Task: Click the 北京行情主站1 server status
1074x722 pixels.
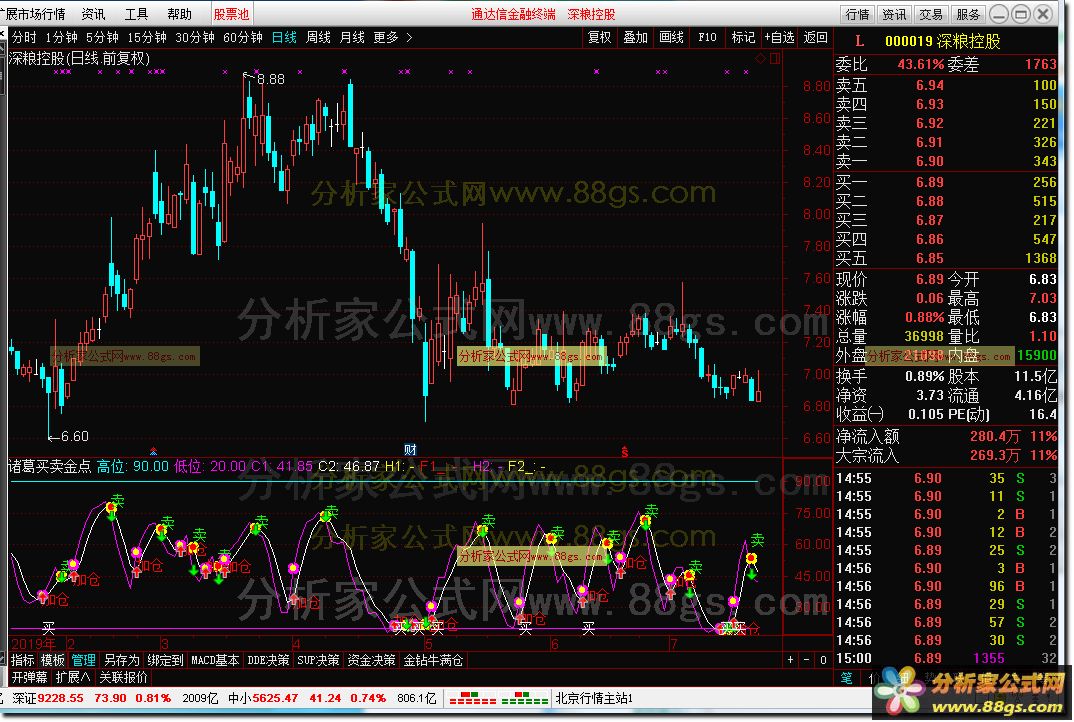Action: (594, 699)
